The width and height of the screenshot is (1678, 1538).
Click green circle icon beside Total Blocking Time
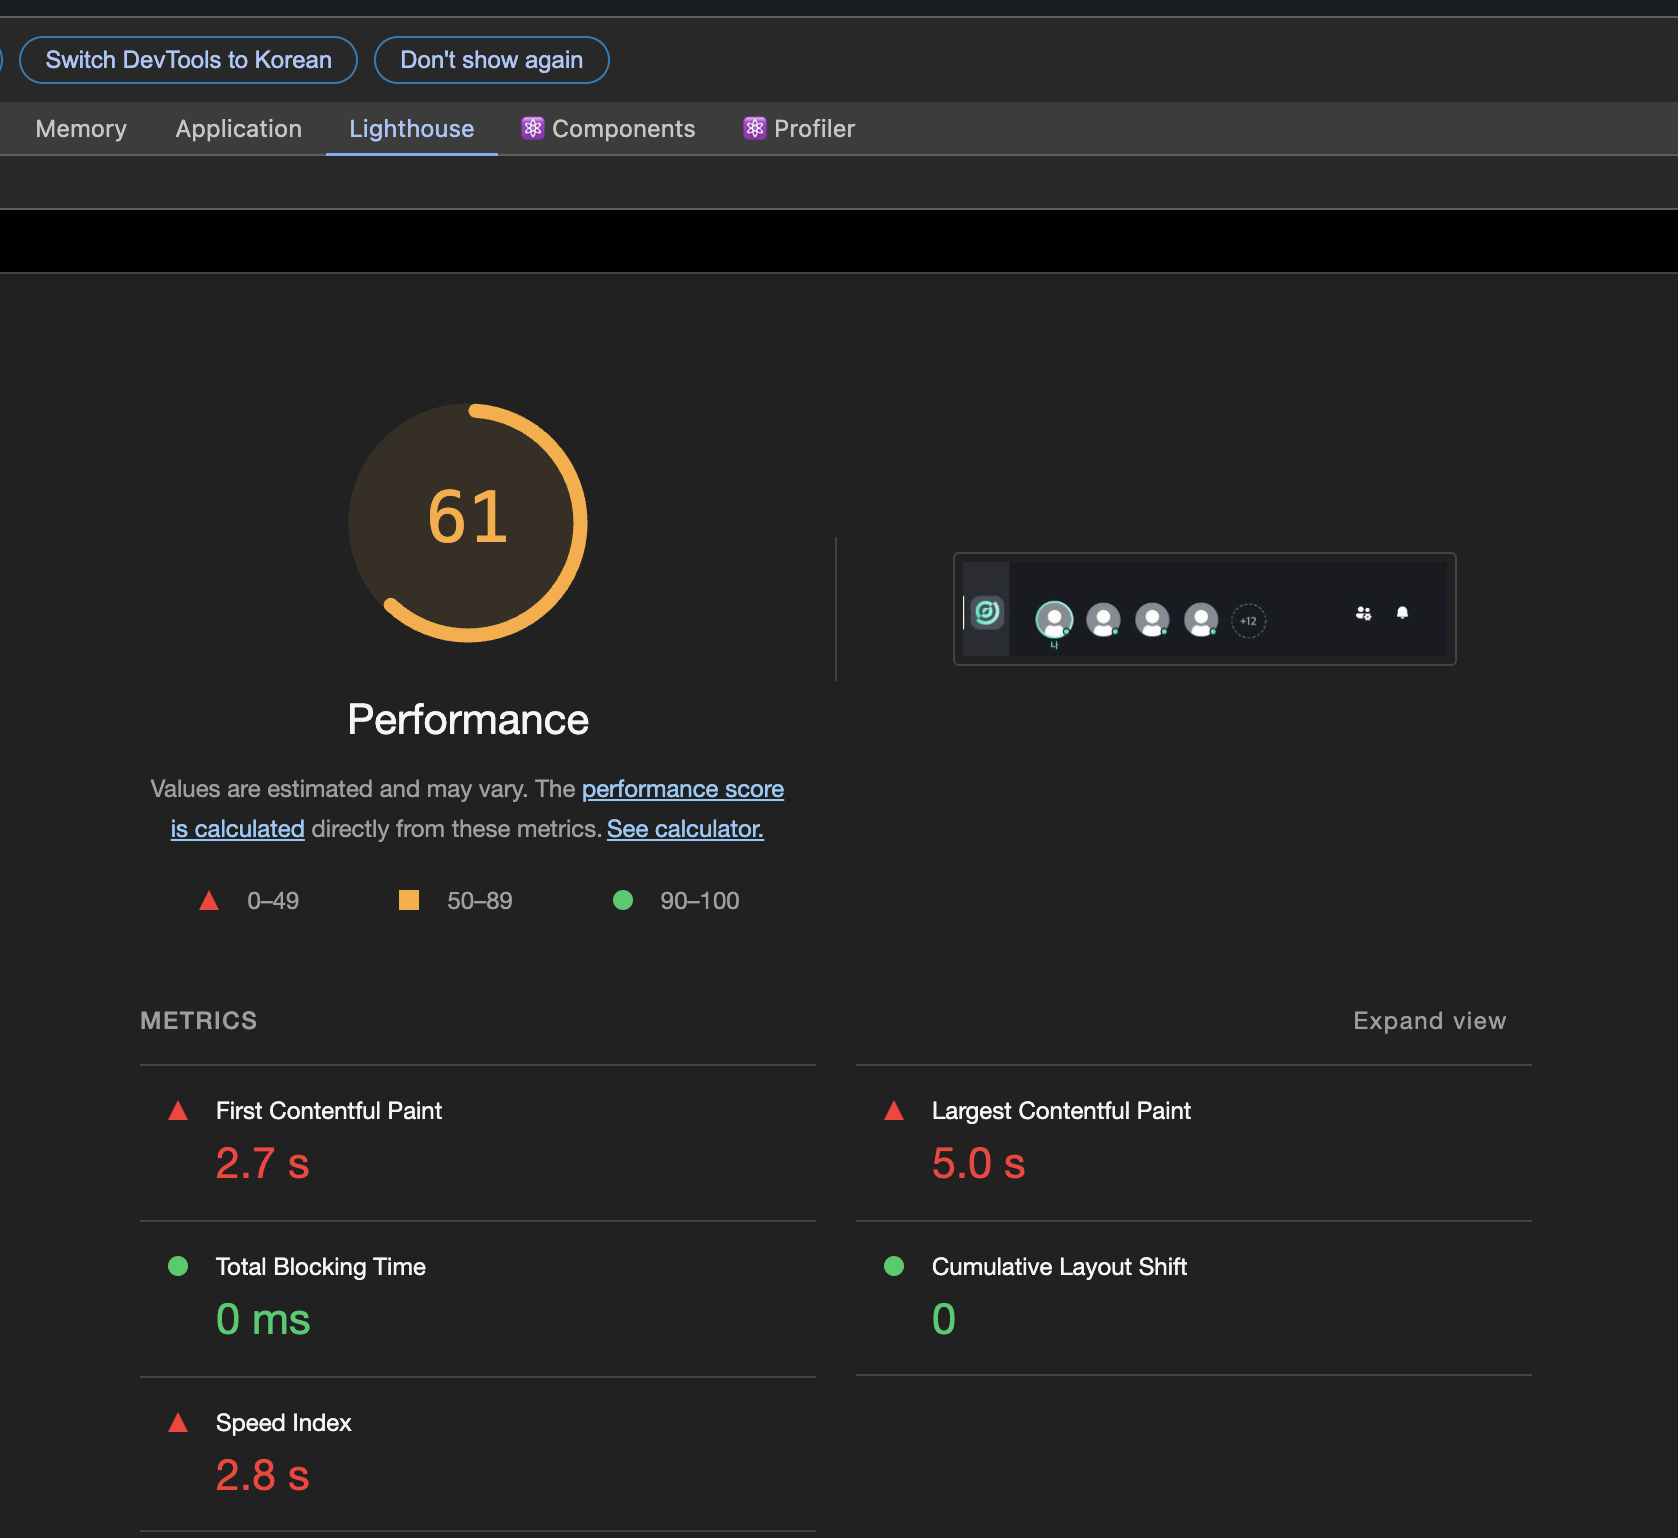tap(178, 1266)
